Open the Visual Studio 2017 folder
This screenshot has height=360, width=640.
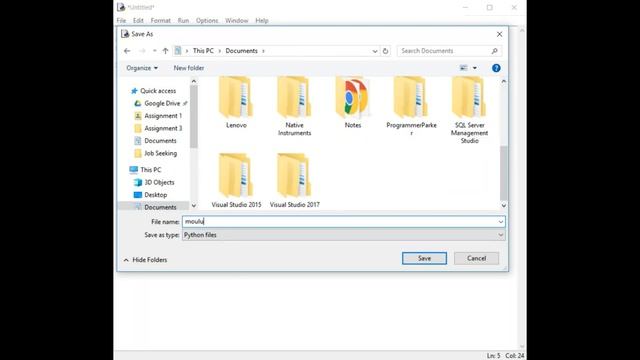[x=294, y=180]
